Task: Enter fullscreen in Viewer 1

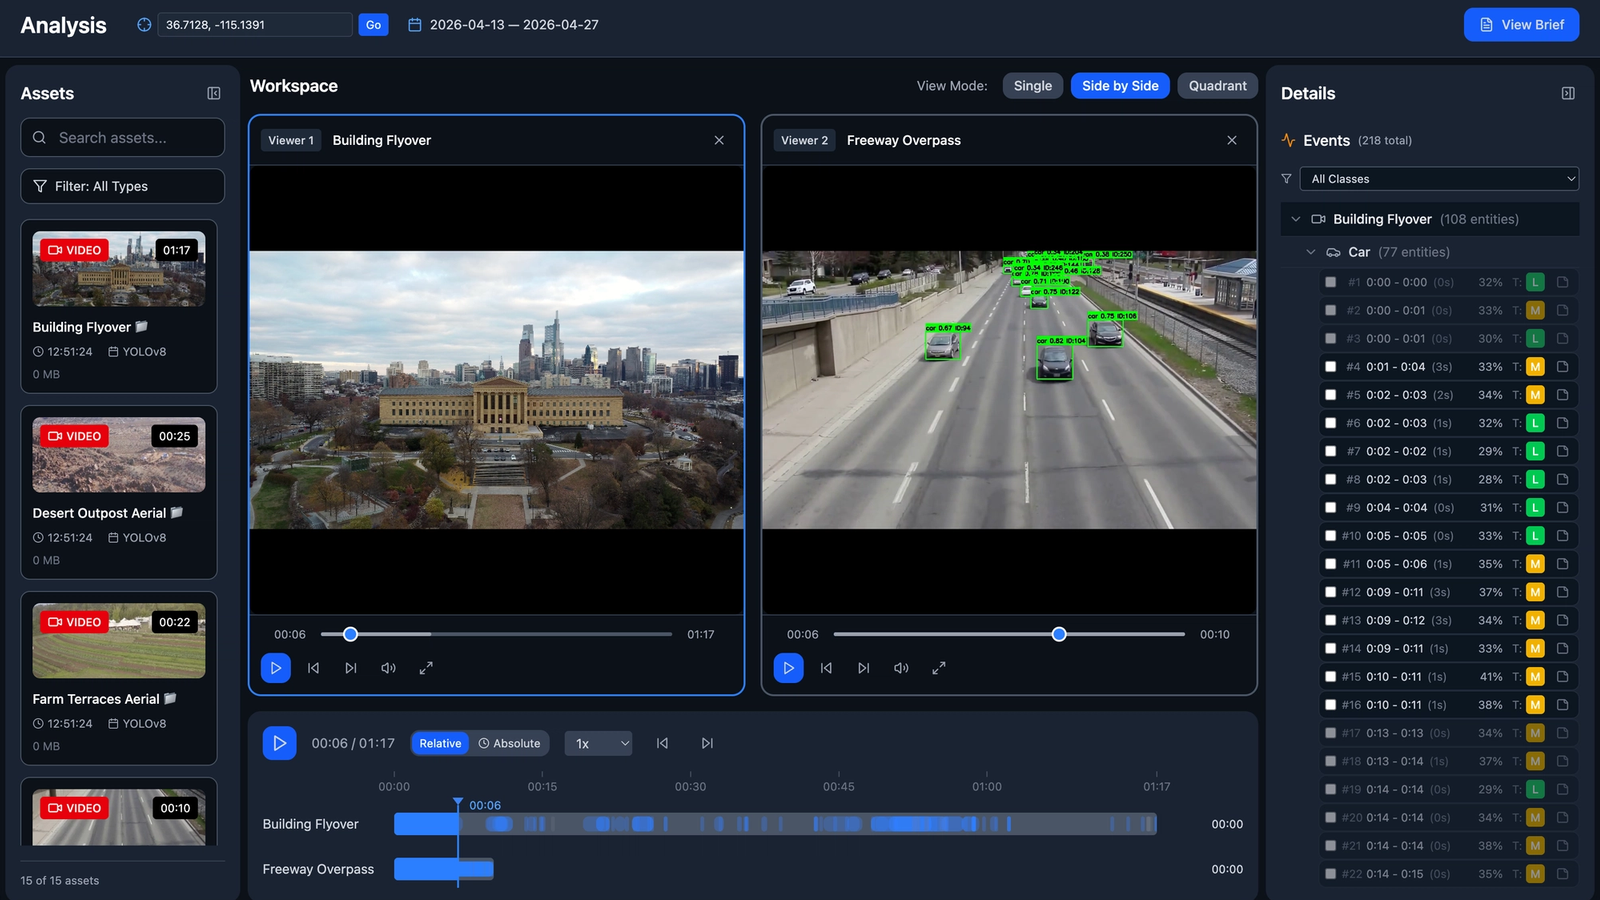Action: click(426, 668)
